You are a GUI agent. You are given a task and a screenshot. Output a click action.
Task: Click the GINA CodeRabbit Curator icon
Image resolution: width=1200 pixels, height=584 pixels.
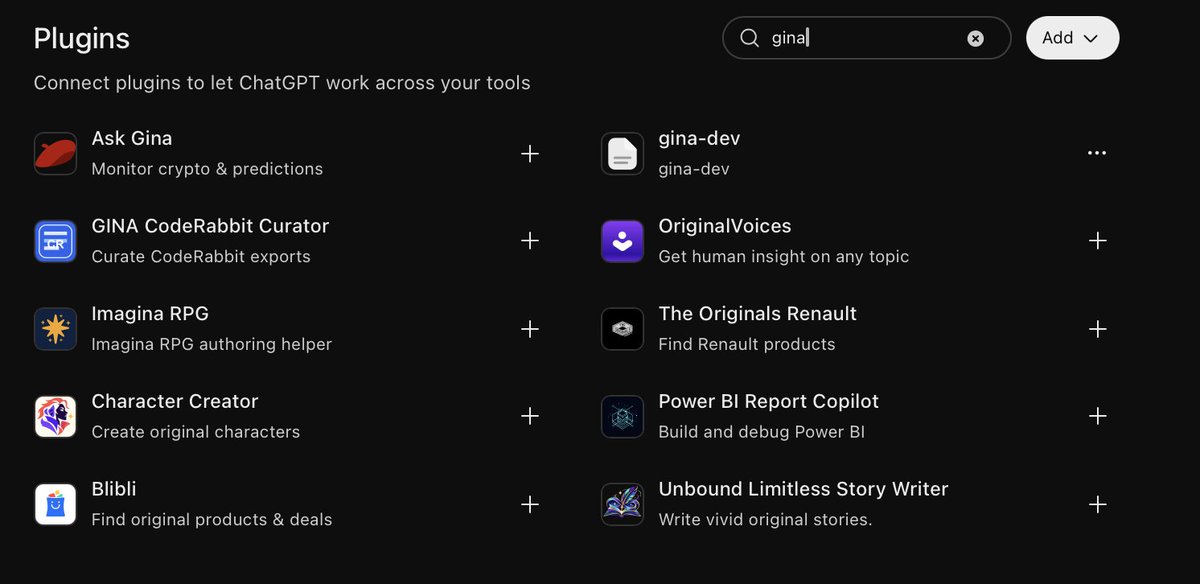(x=56, y=241)
